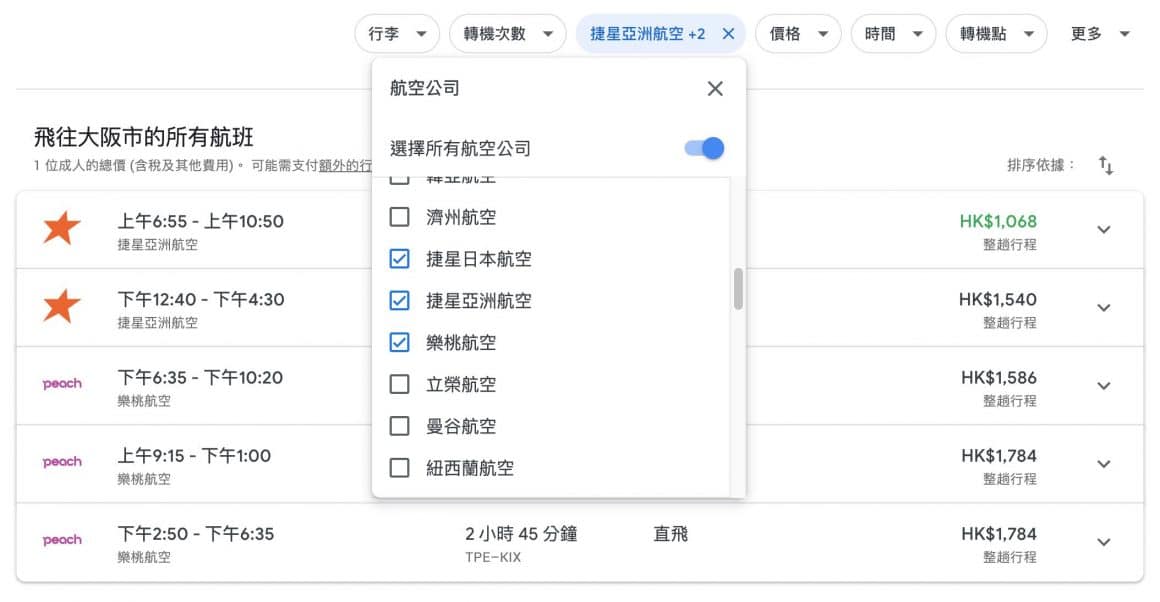Select the 上午6:55 - 上午10:50 flight time
This screenshot has width=1160, height=602.
coord(200,221)
